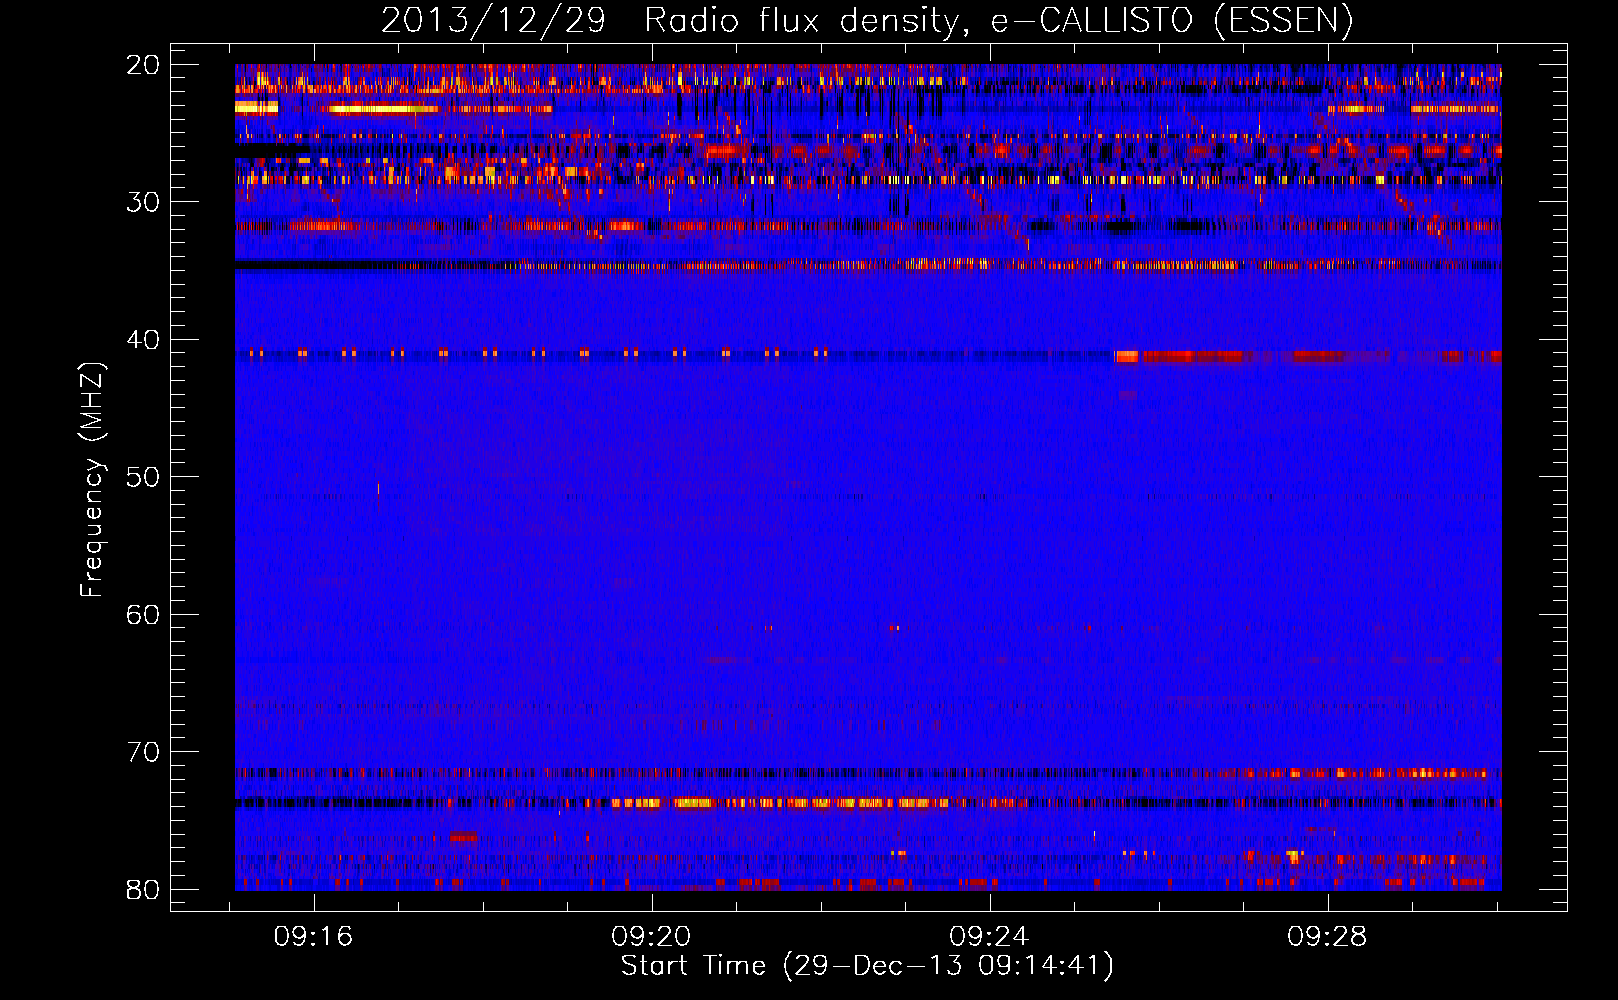Click the 80 frequency tick label
Screen dimensions: 1618x1000
pos(143,890)
